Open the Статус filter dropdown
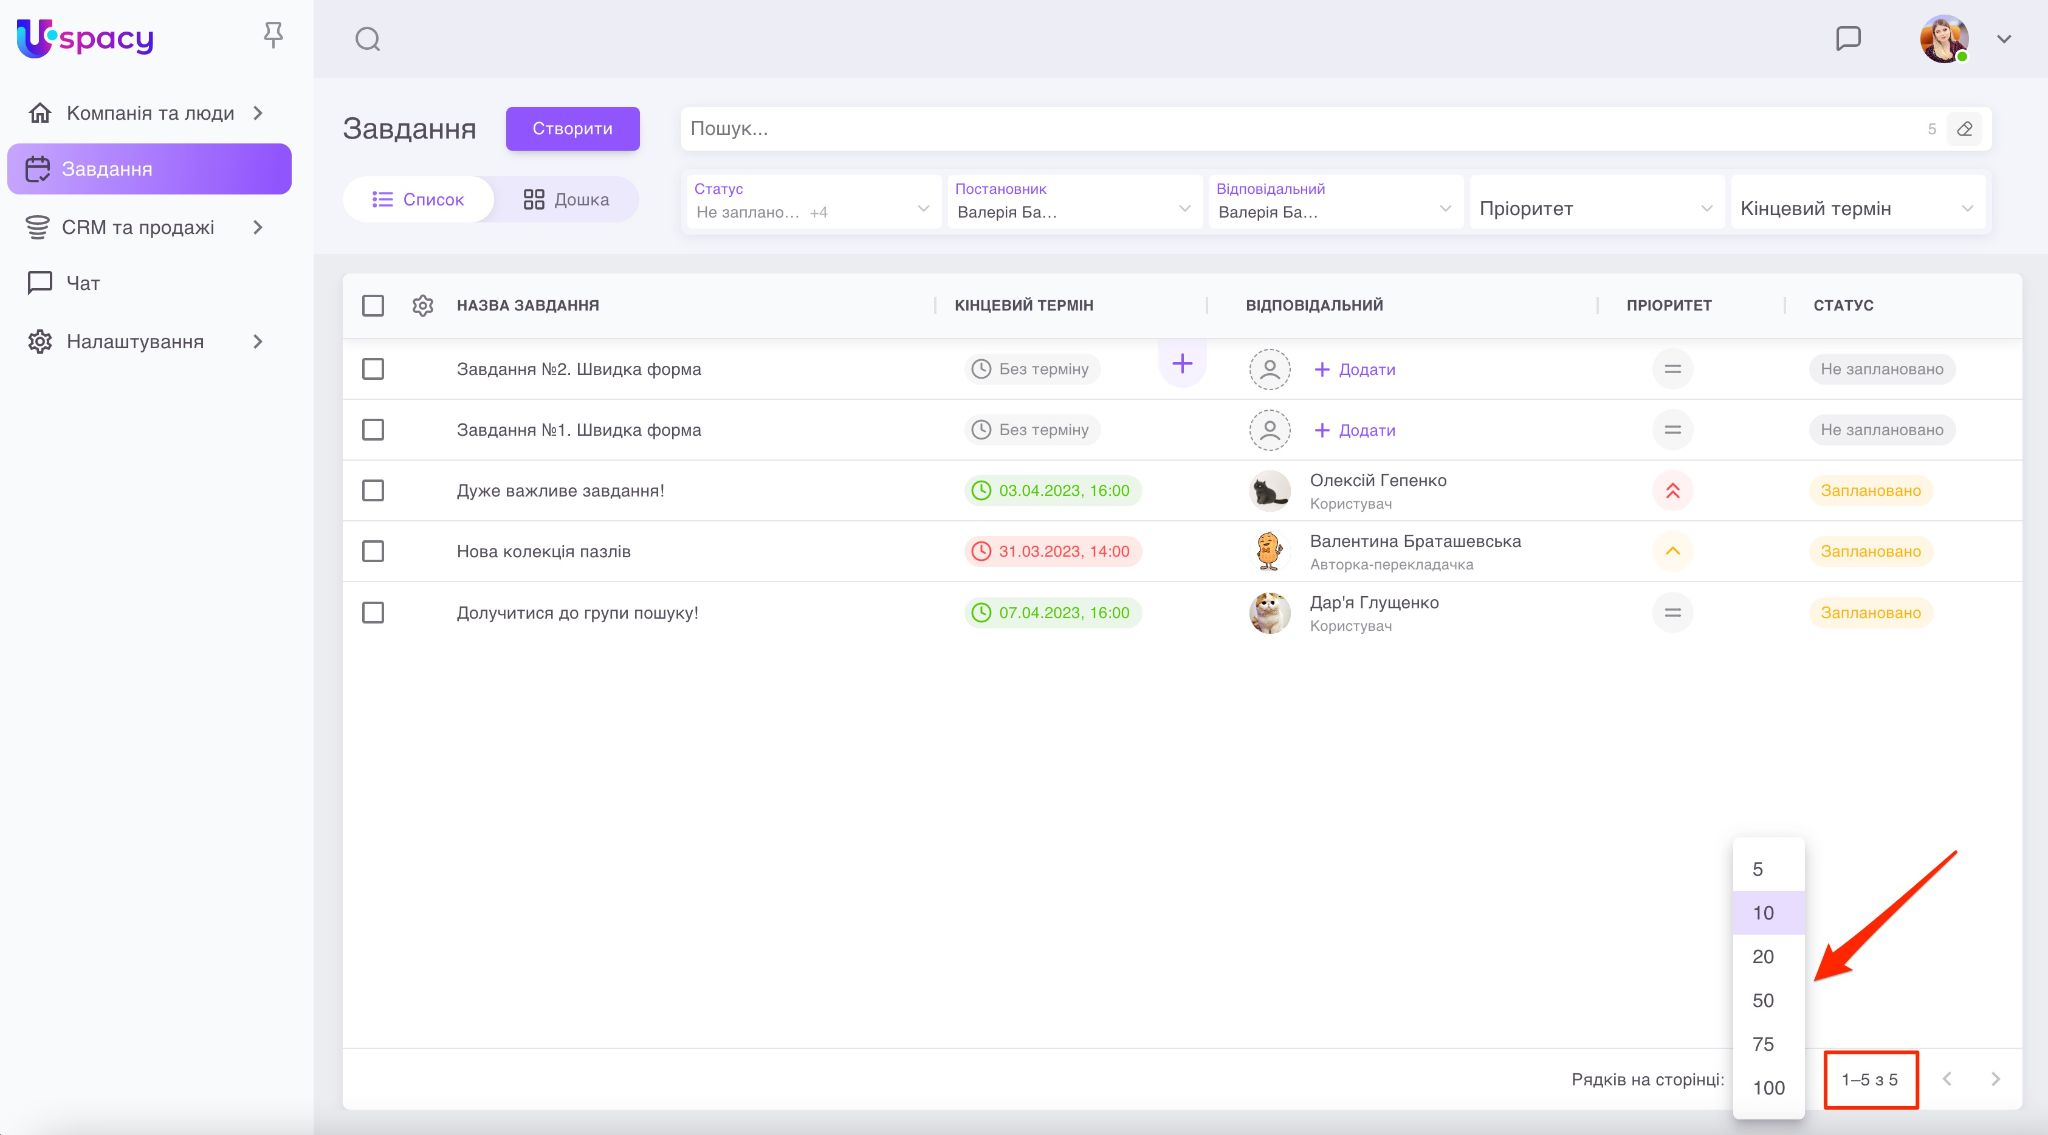 coord(812,202)
